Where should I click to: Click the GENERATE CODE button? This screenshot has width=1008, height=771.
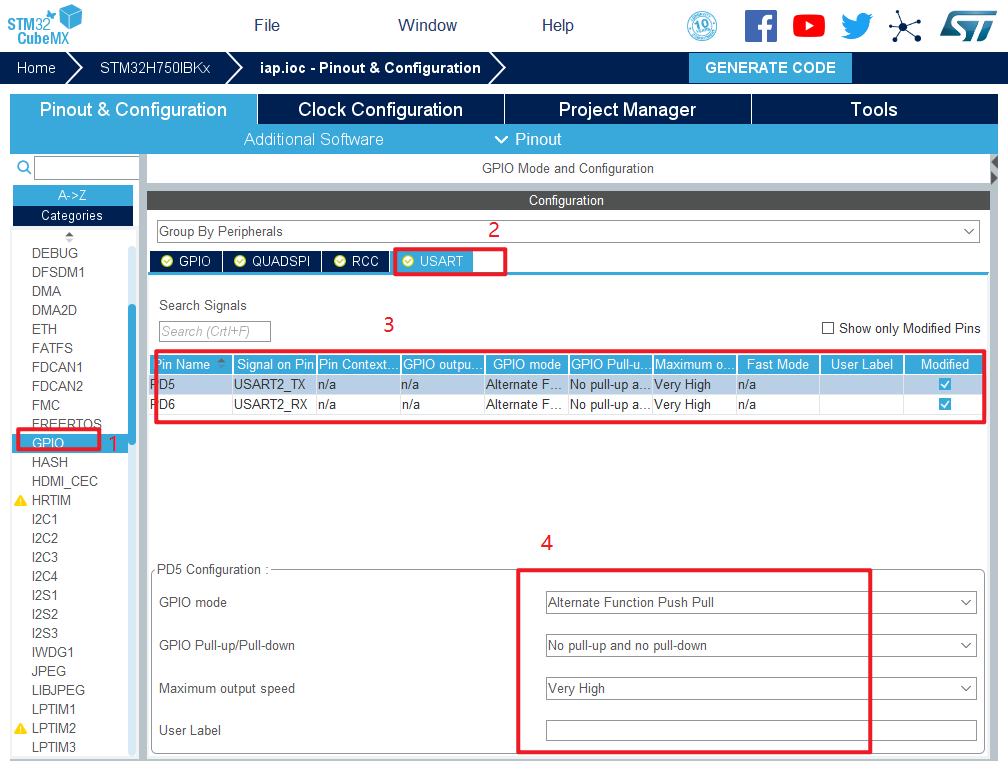pos(770,68)
